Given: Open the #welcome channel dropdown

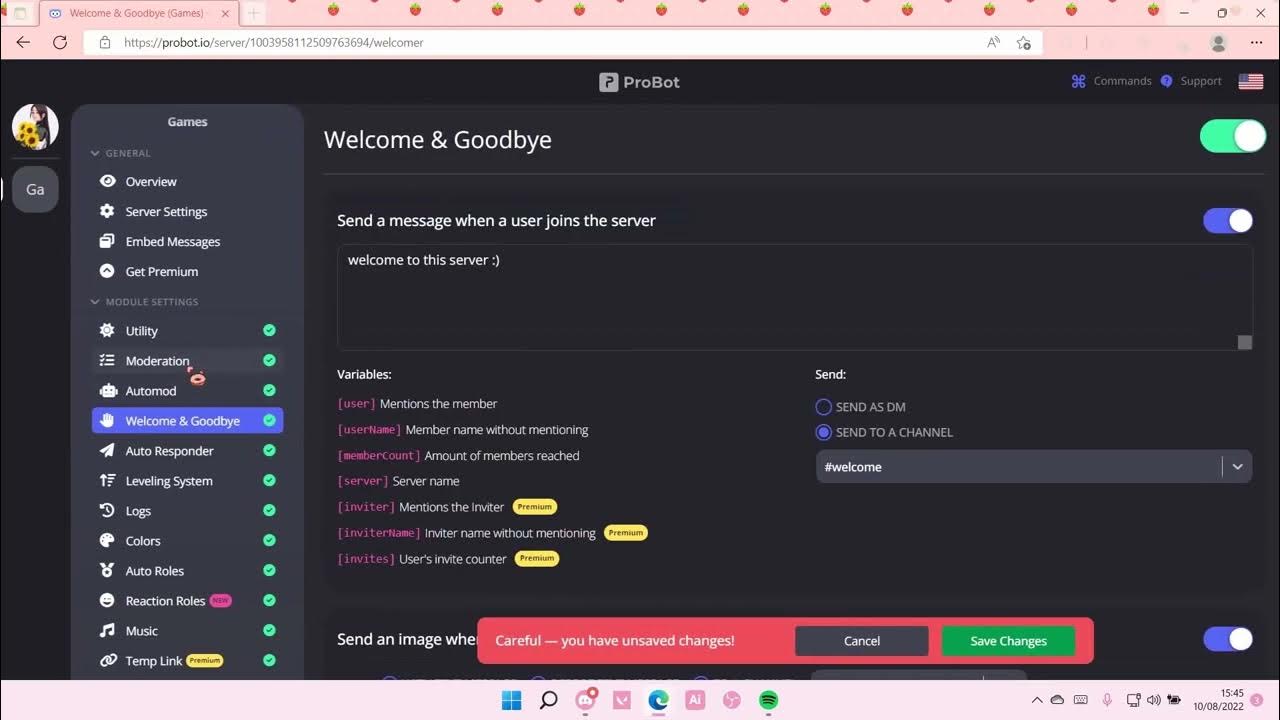Looking at the screenshot, I should click(x=1034, y=467).
